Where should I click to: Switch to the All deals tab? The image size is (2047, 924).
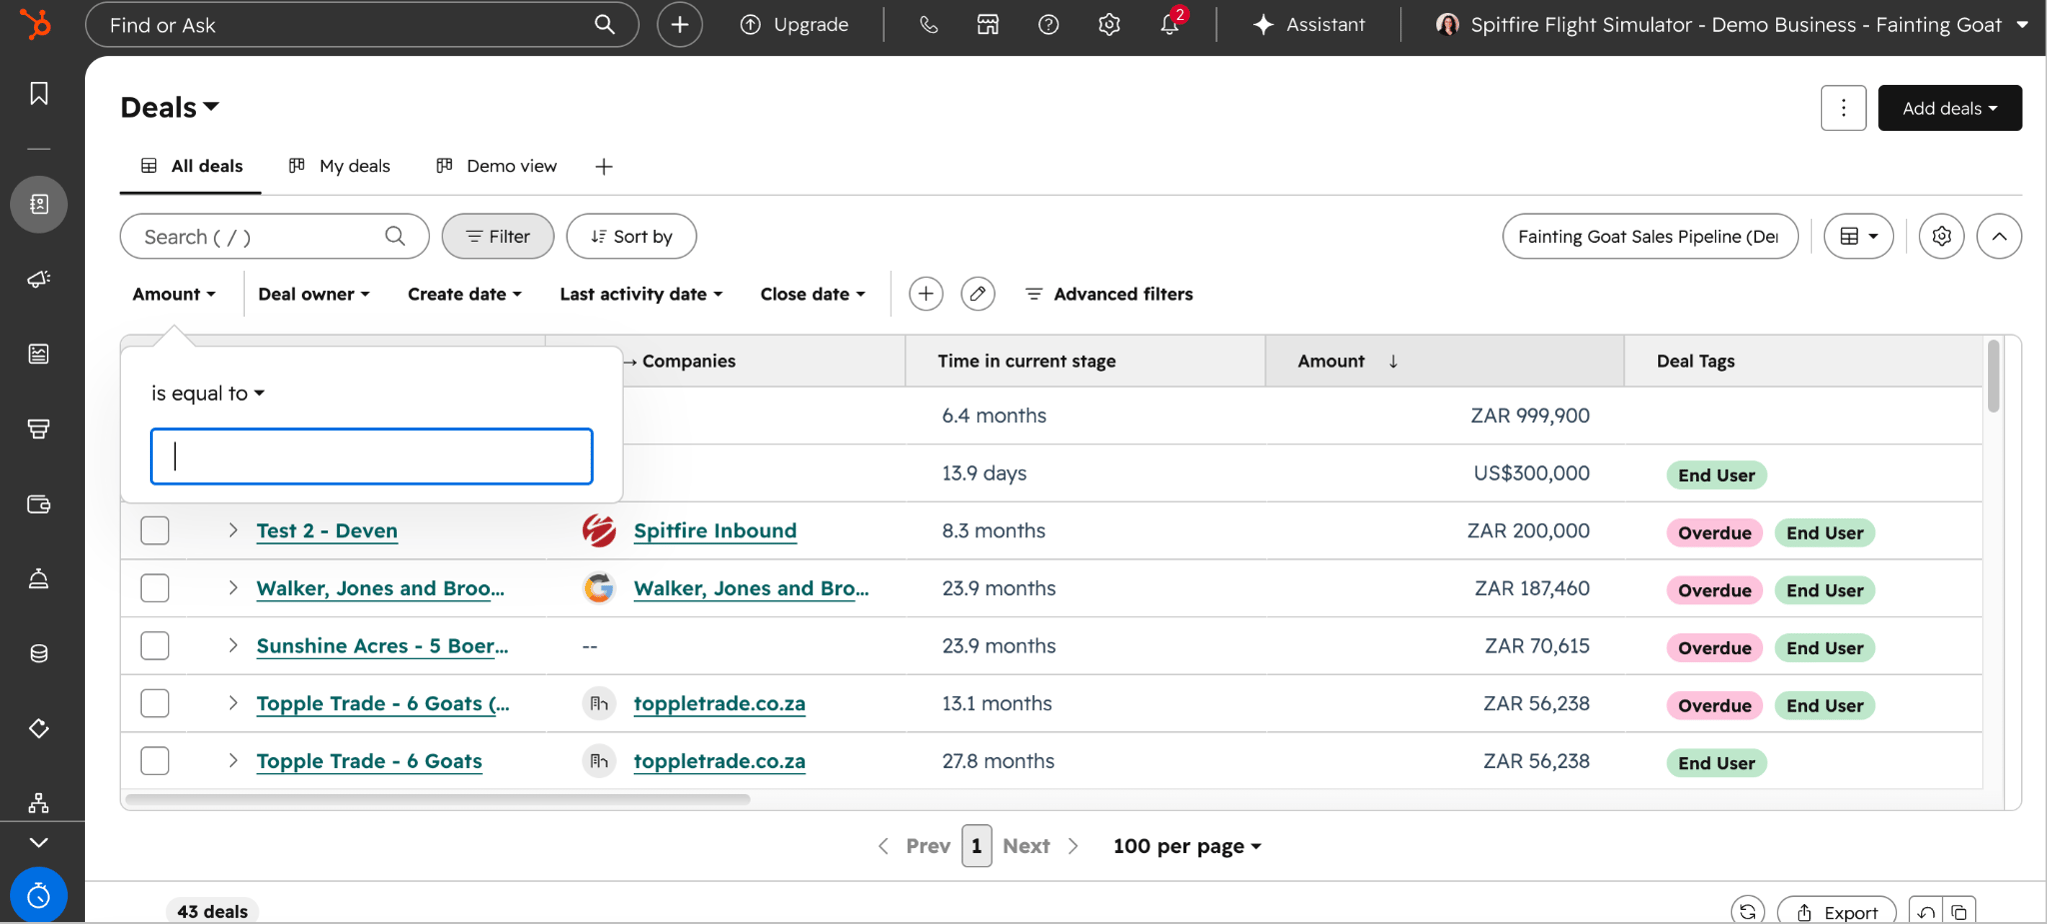[191, 166]
